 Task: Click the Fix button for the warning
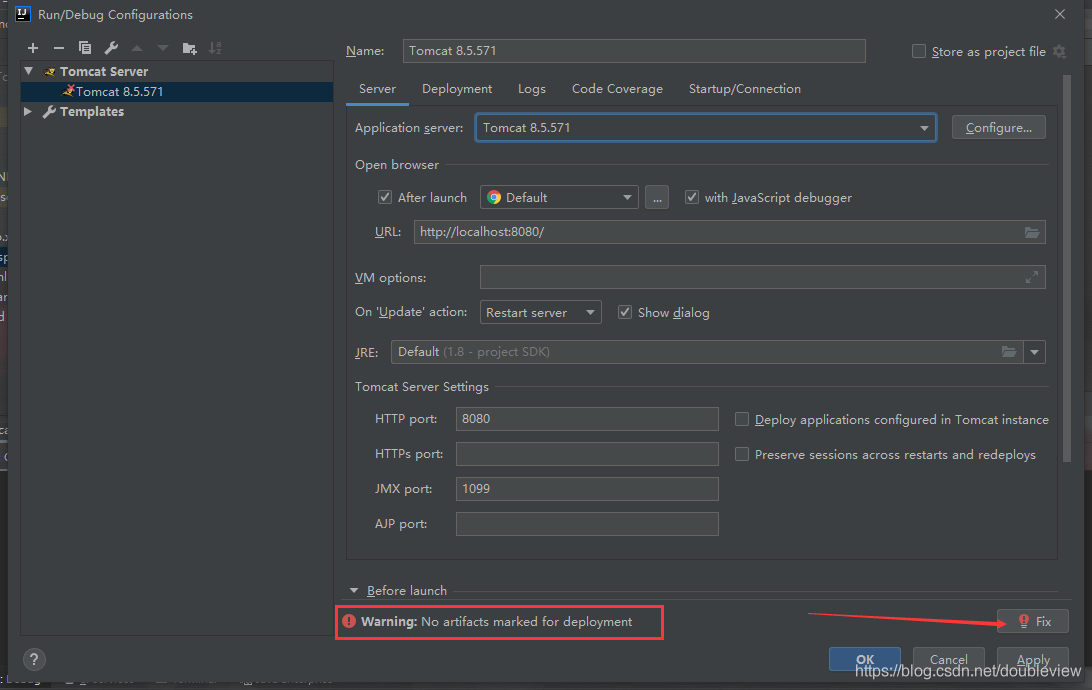pos(1033,622)
